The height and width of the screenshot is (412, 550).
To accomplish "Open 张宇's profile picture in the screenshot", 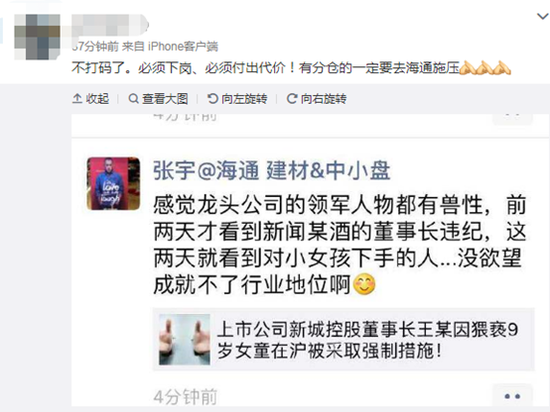I will pyautogui.click(x=113, y=184).
